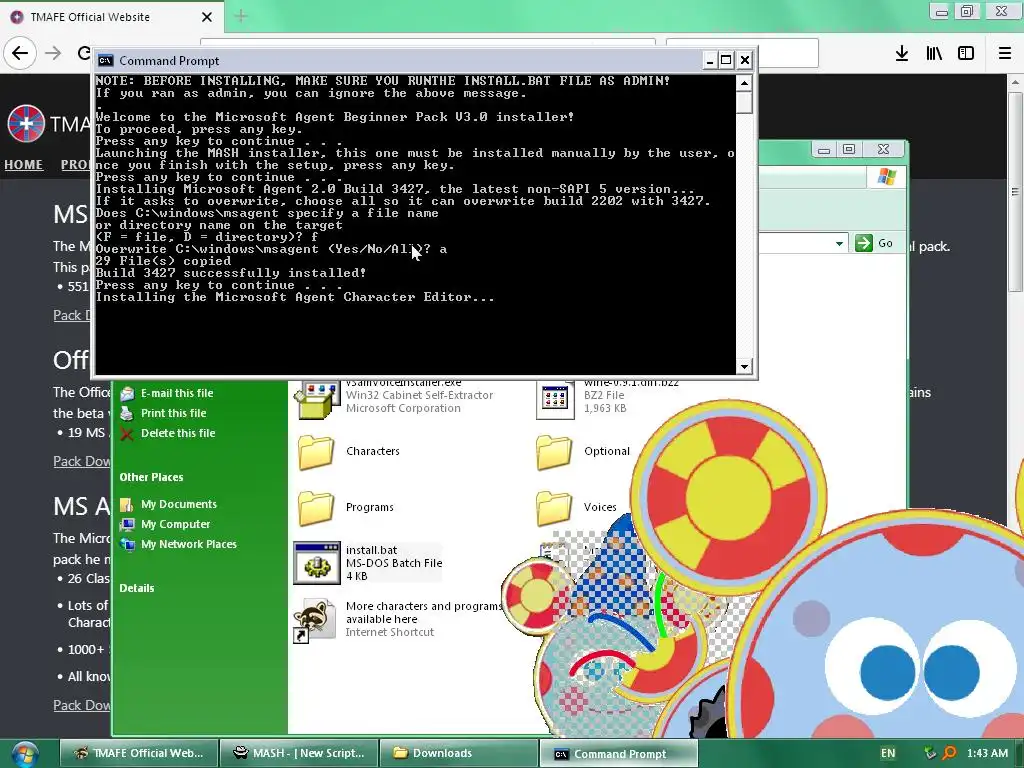Viewport: 1024px width, 768px height.
Task: Click 'More characters and programs' shortcut text
Action: click(423, 613)
